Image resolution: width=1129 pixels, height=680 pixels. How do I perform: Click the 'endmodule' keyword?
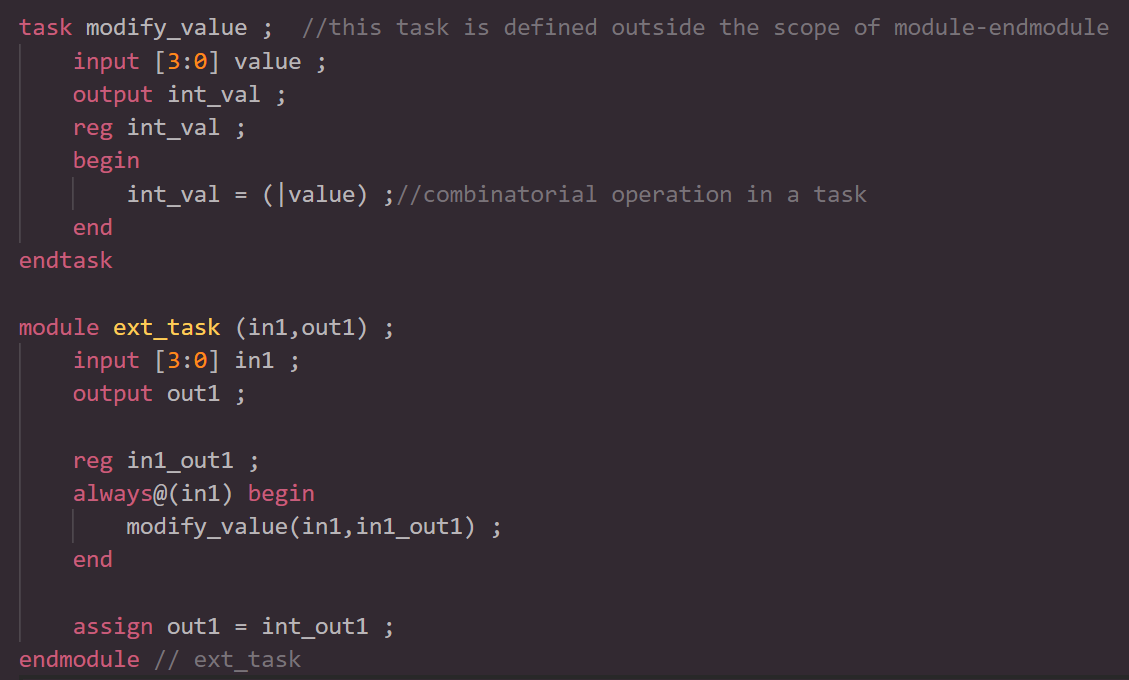point(79,659)
